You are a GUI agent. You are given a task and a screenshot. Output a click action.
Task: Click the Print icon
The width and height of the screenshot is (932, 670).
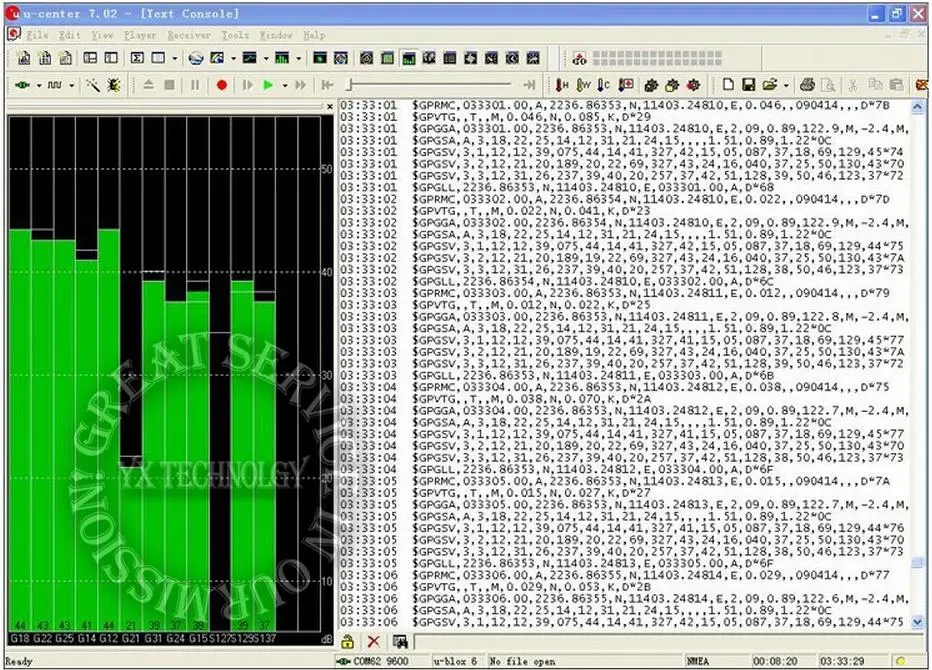(807, 85)
